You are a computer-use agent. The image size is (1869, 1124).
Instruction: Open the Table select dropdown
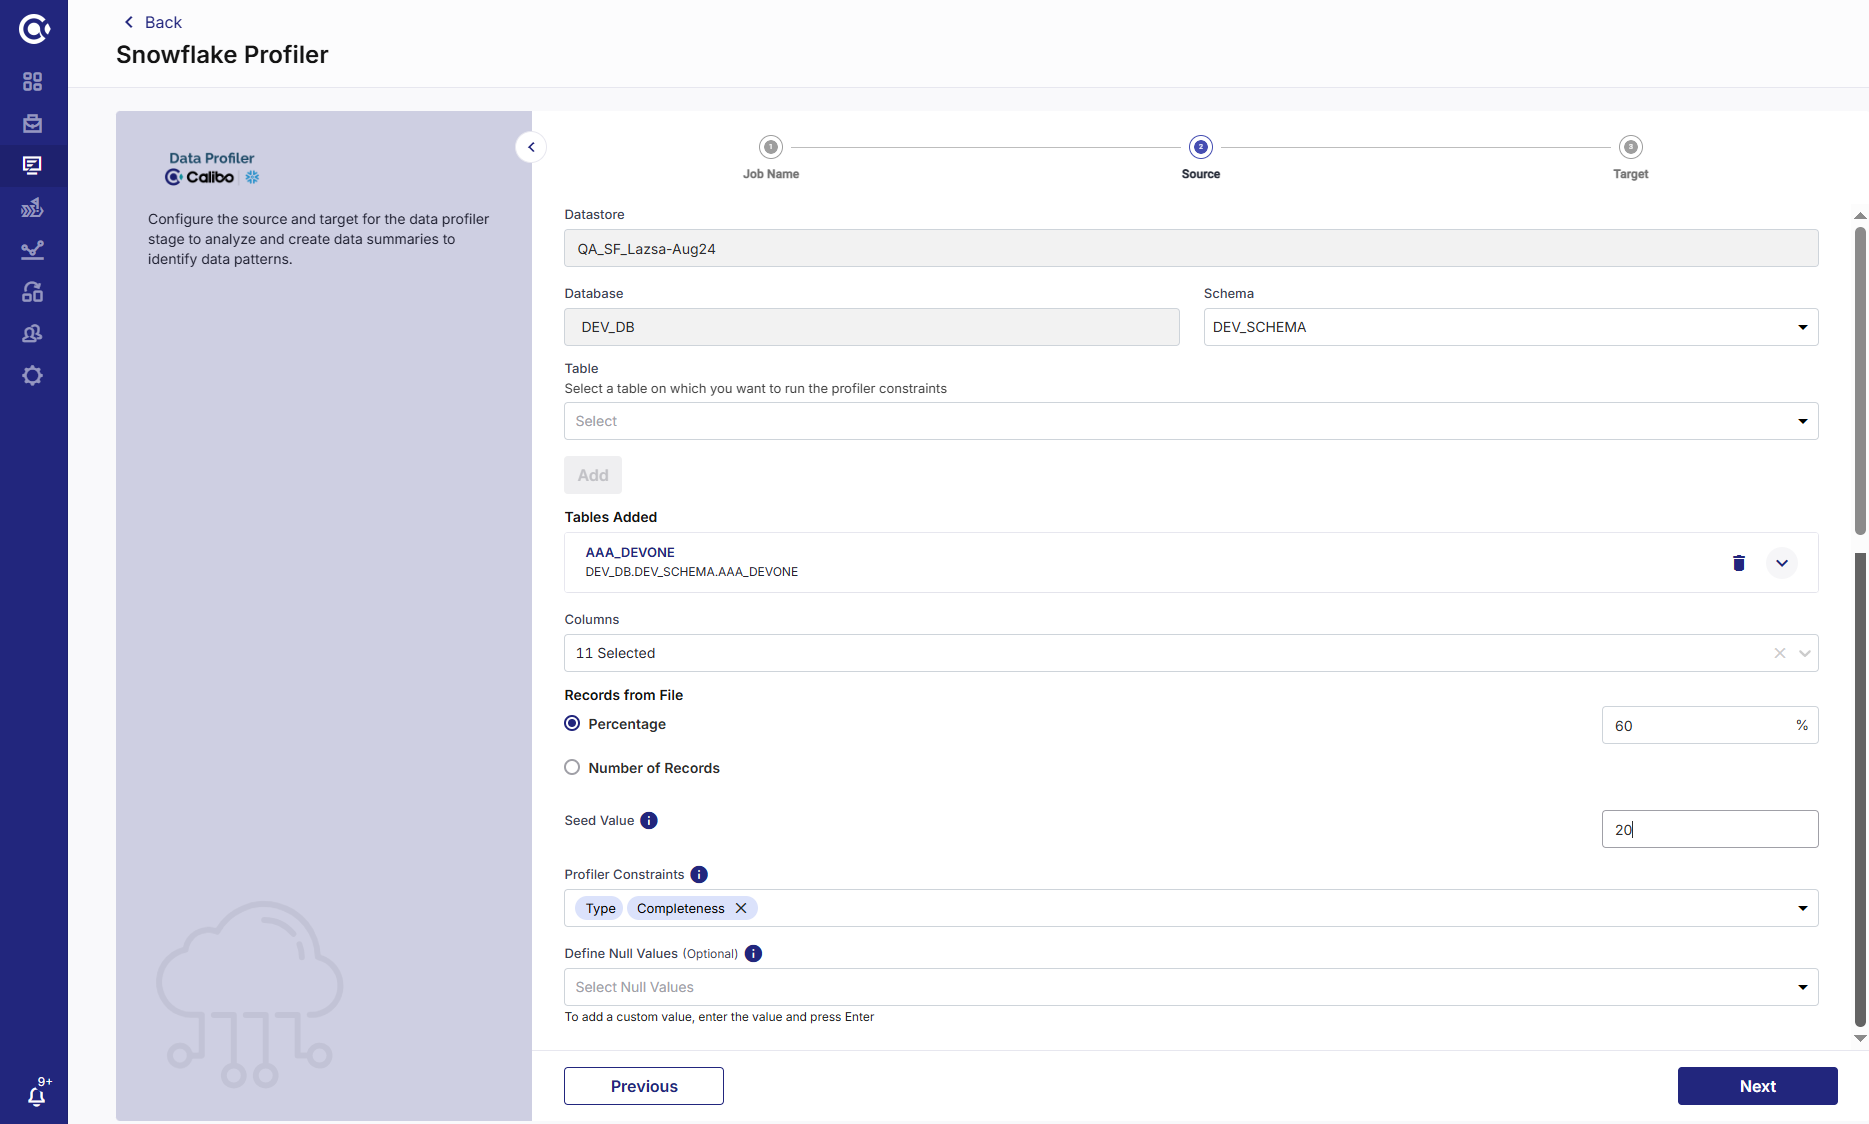[x=1190, y=421]
